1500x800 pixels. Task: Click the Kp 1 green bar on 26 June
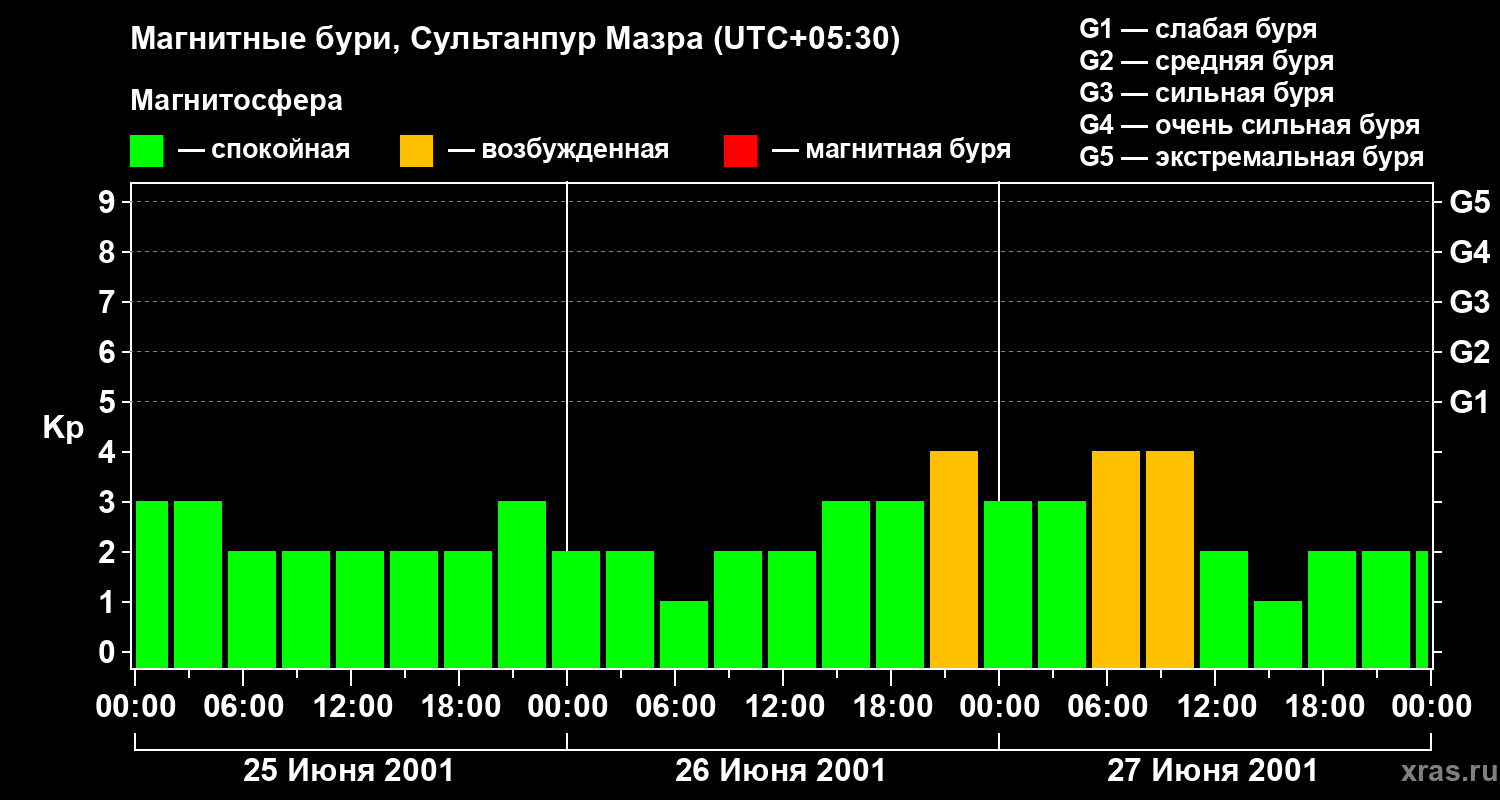(x=684, y=635)
